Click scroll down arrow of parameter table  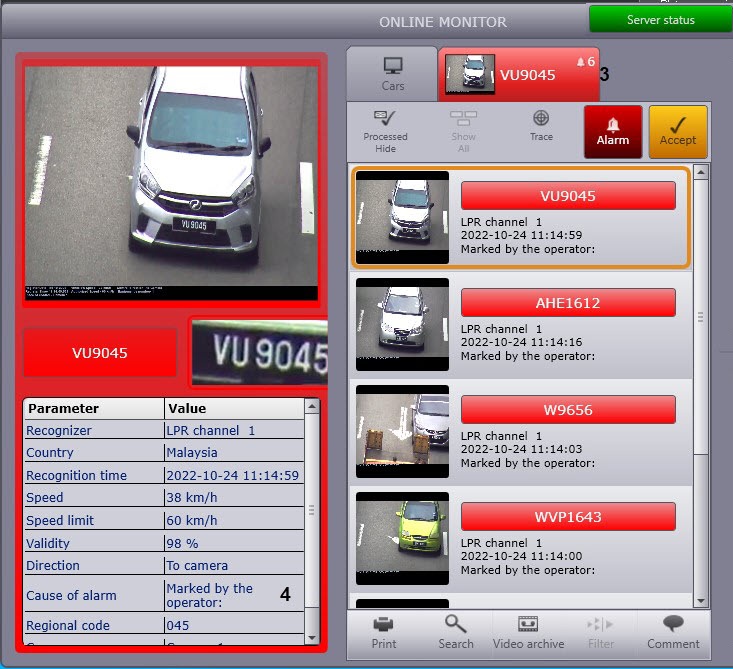click(312, 637)
